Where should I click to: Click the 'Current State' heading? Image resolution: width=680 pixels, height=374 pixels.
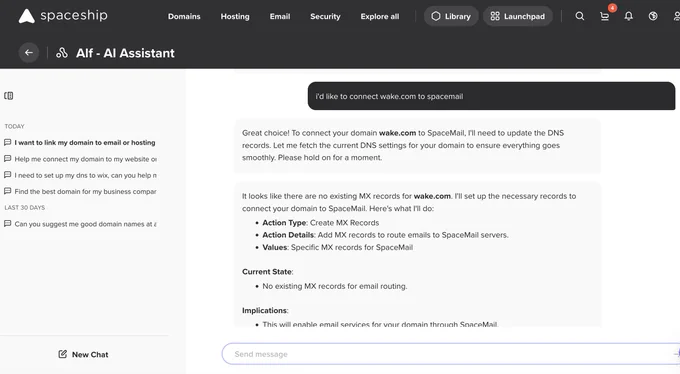pyautogui.click(x=268, y=272)
